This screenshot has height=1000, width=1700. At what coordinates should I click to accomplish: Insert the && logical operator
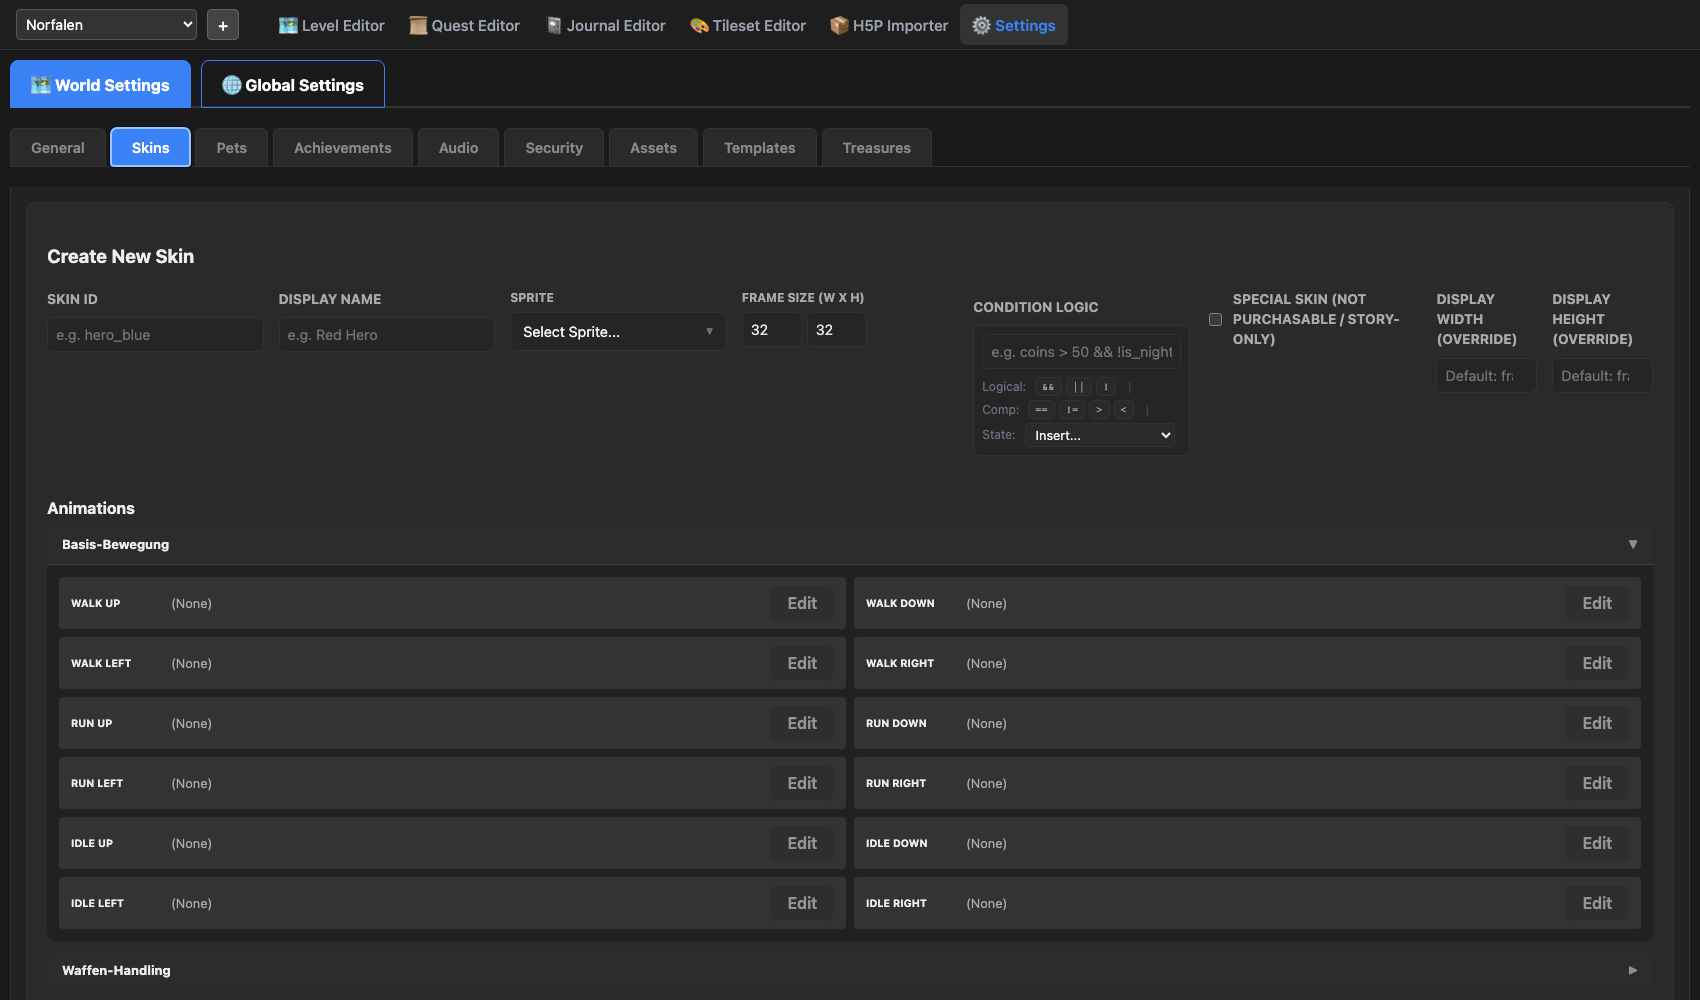[x=1048, y=387]
